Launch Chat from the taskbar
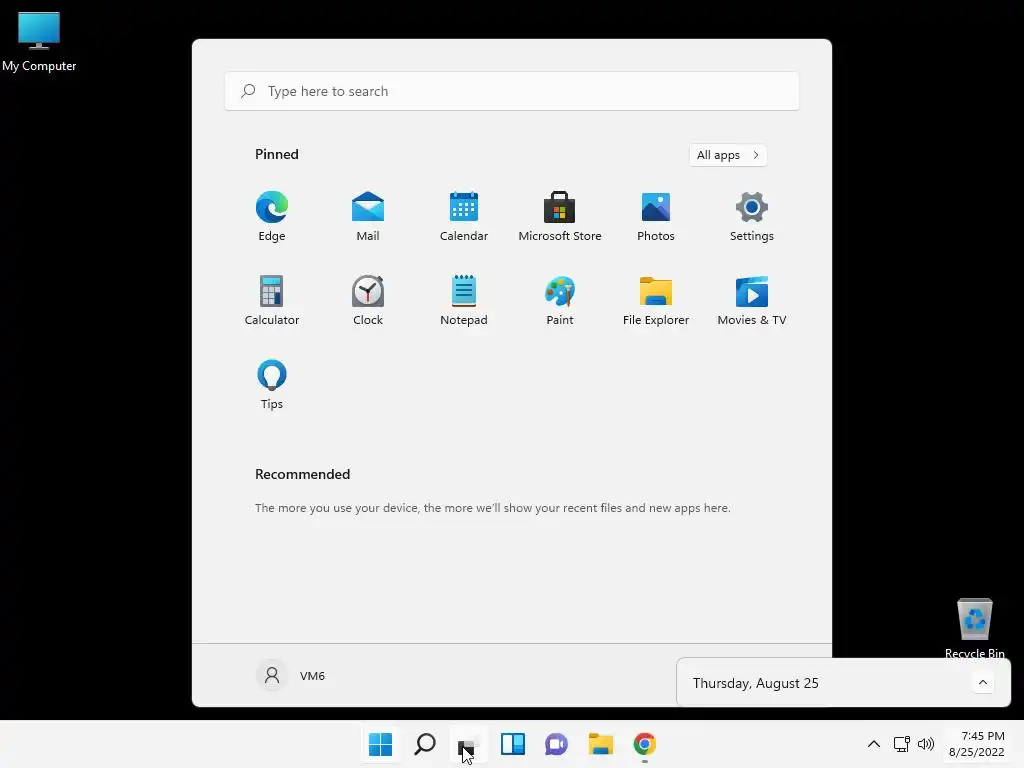1024x768 pixels. (x=556, y=744)
